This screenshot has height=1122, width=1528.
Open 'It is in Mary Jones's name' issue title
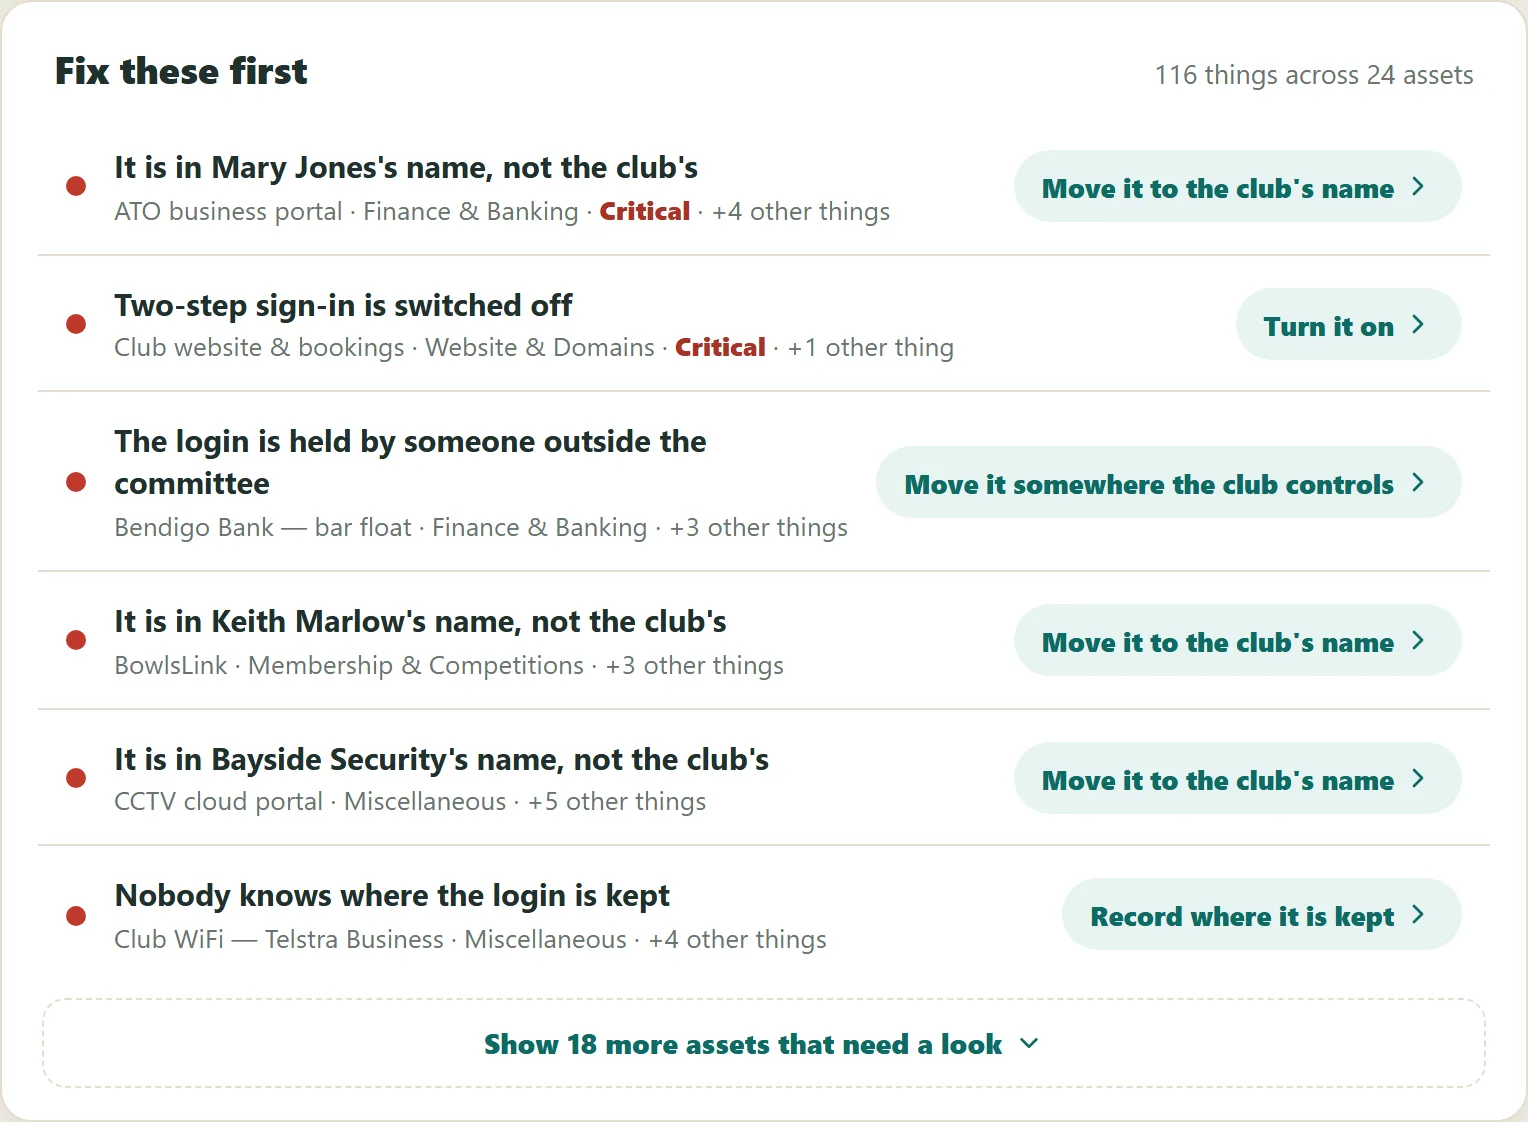(x=406, y=167)
